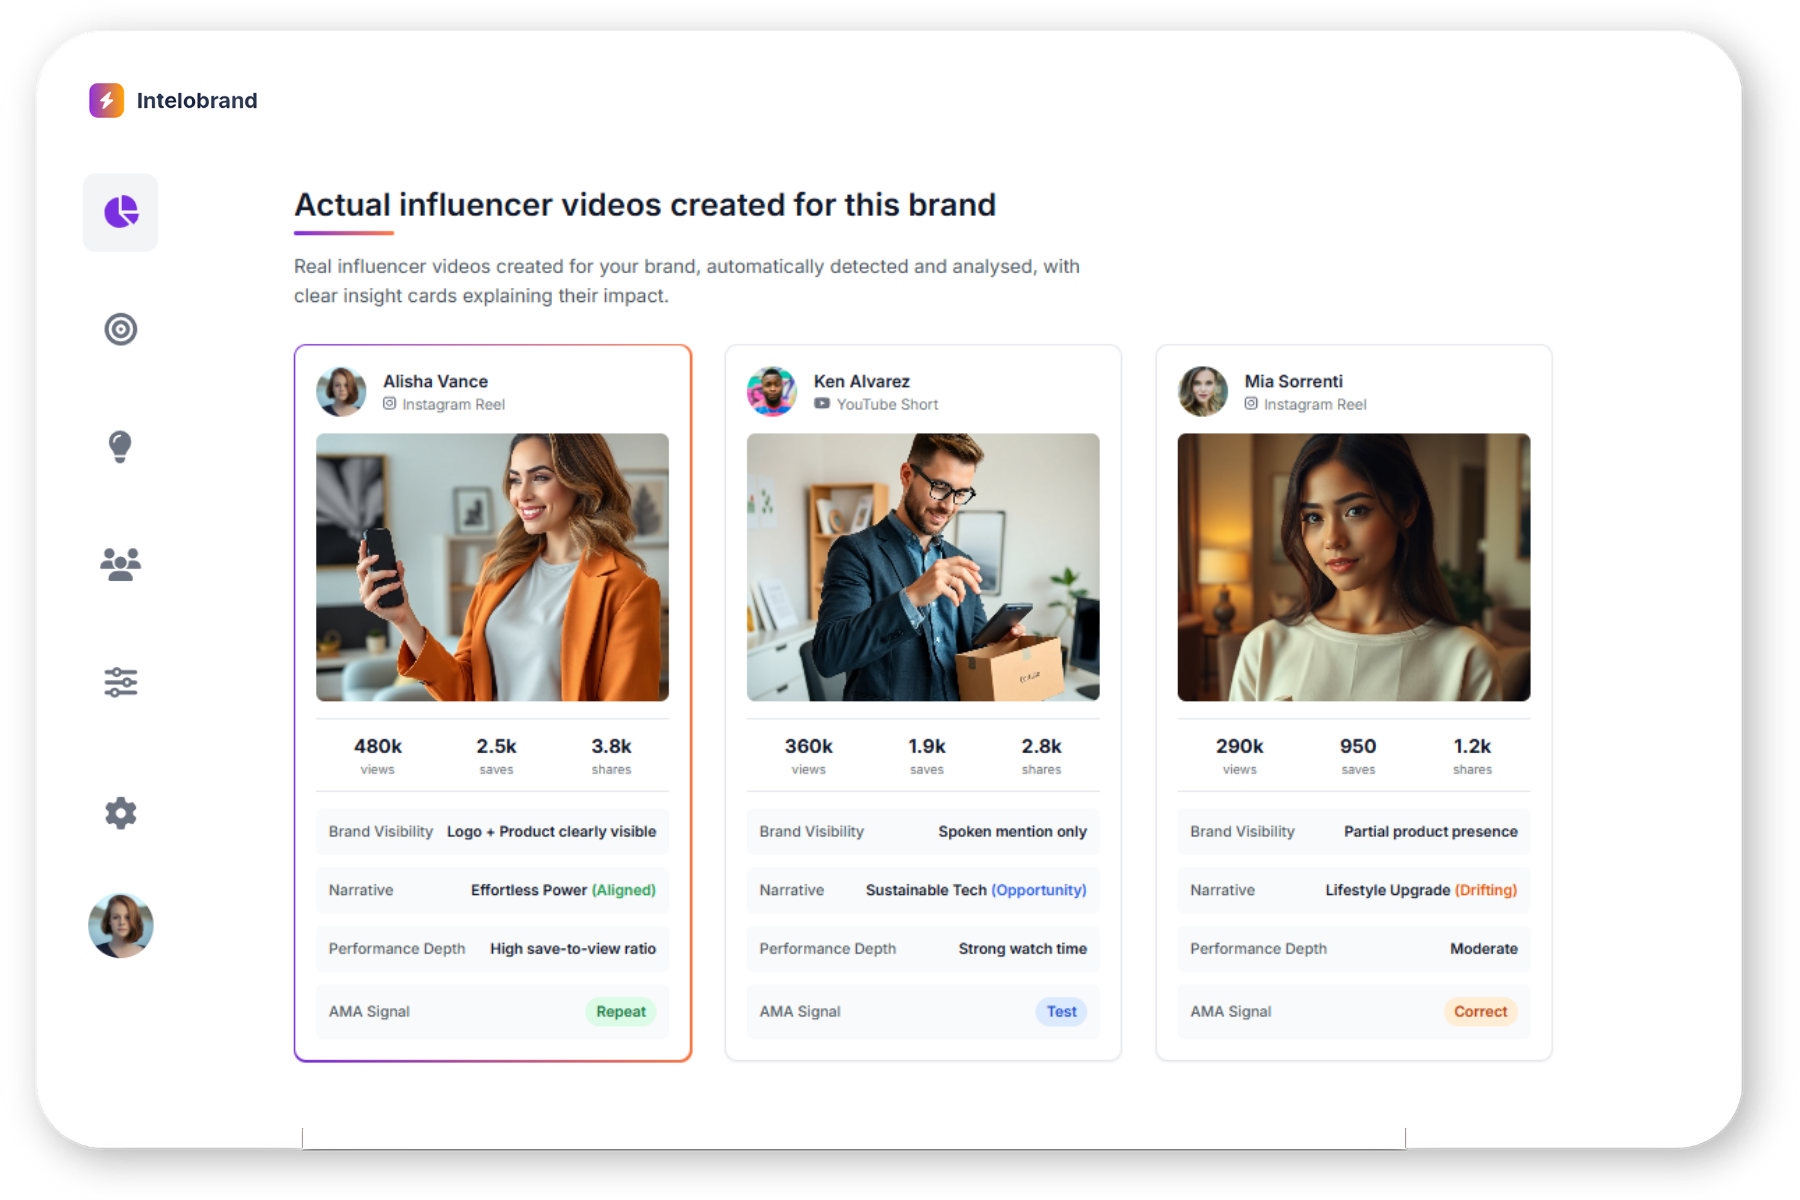Click the user profile avatar in sidebar
The width and height of the screenshot is (1800, 1200).
coord(120,925)
